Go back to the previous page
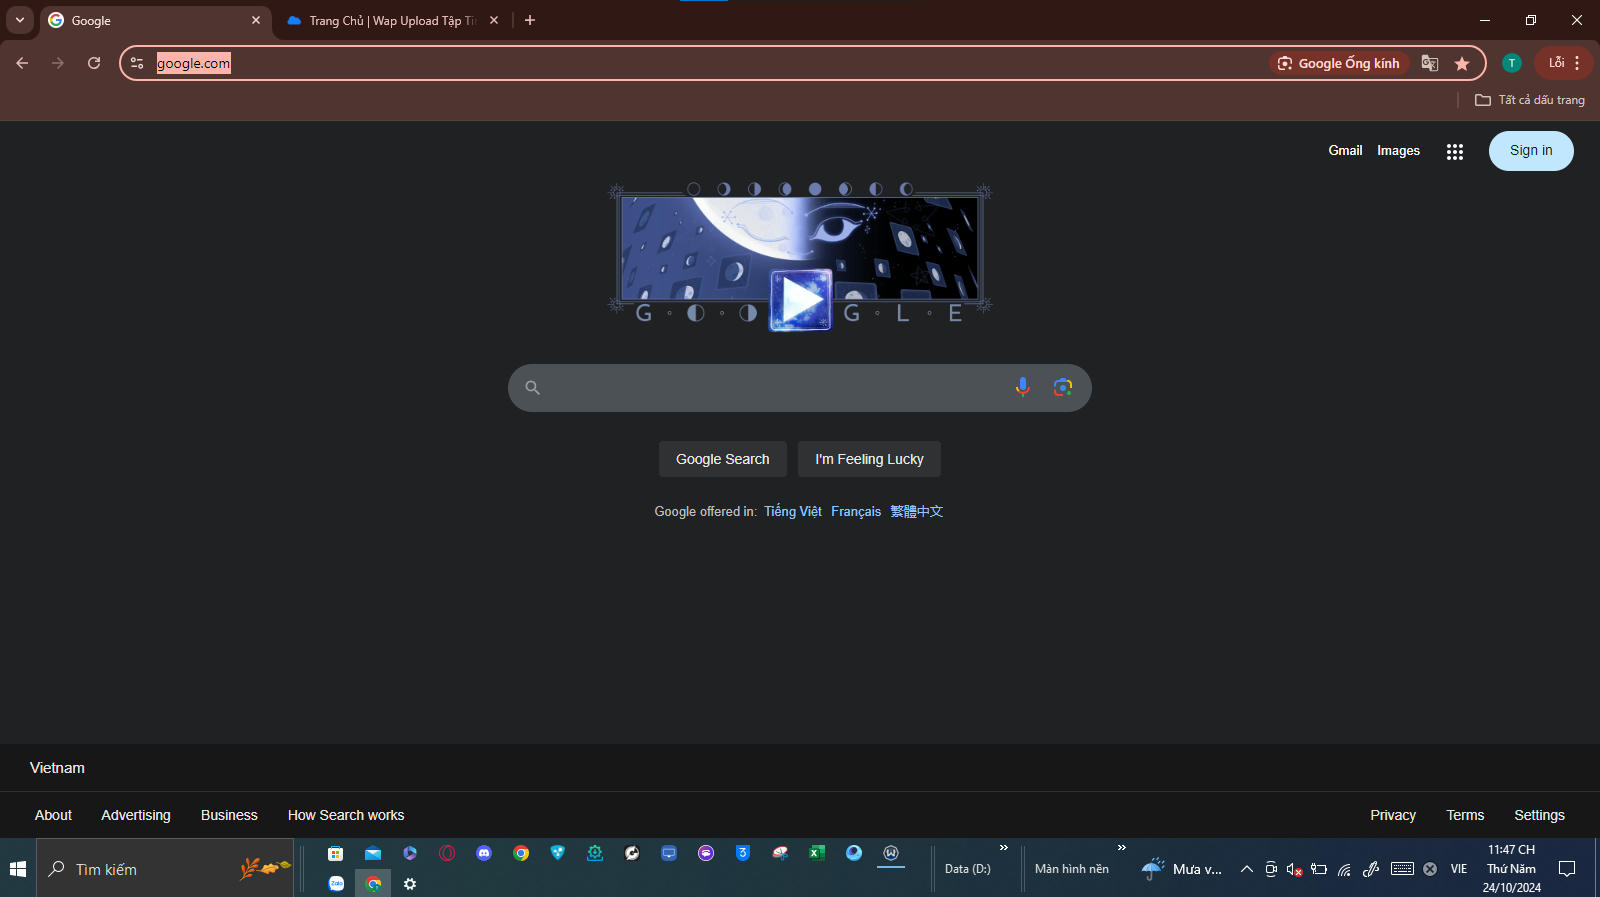 coord(22,63)
